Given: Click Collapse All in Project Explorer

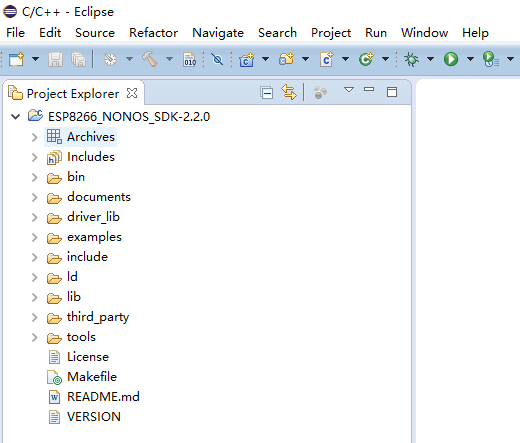Looking at the screenshot, I should [x=267, y=93].
